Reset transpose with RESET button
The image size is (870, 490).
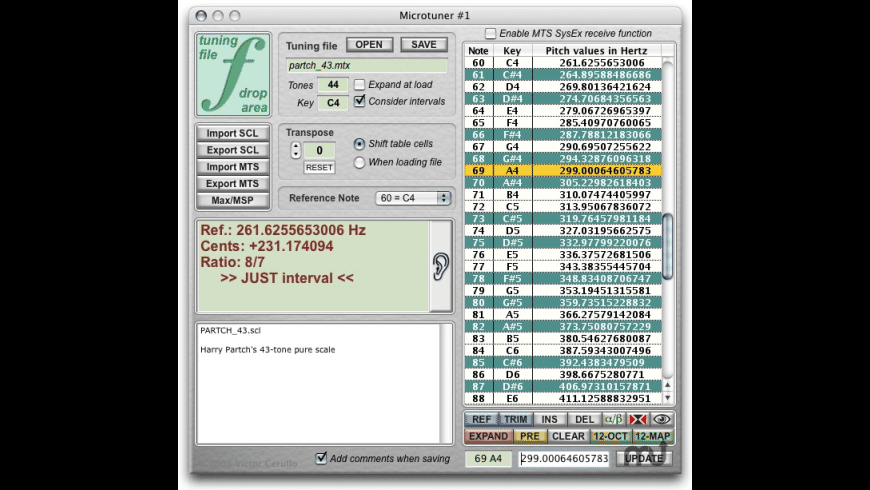(319, 168)
